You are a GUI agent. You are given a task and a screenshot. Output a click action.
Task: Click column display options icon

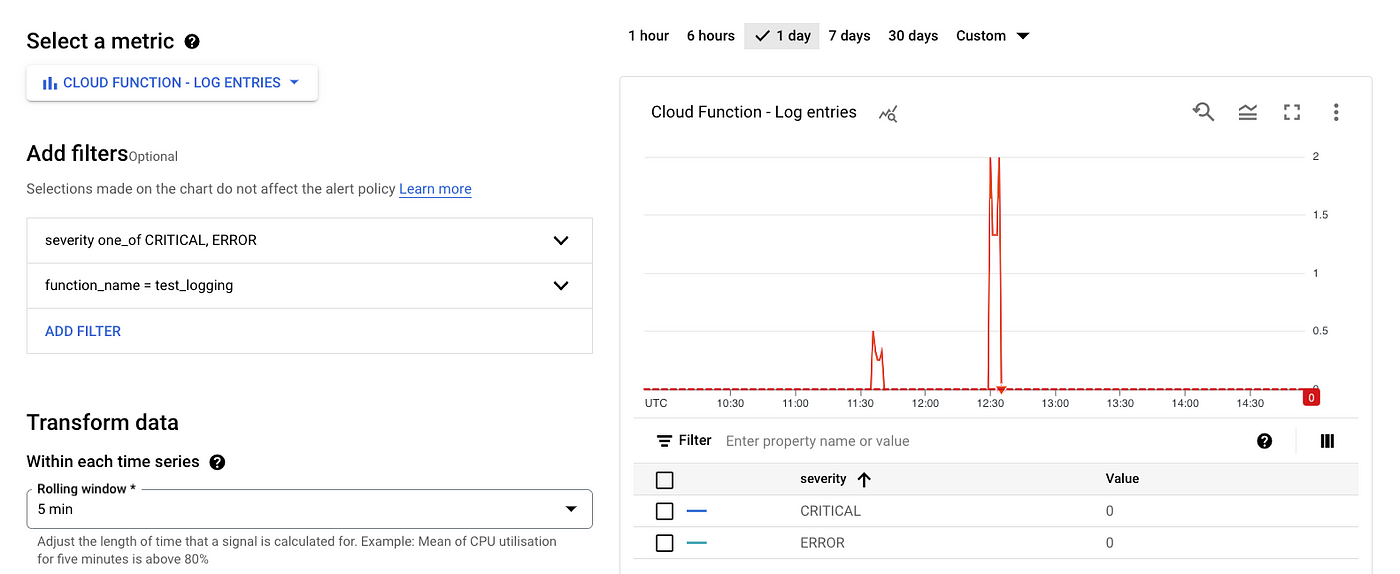[x=1328, y=441]
